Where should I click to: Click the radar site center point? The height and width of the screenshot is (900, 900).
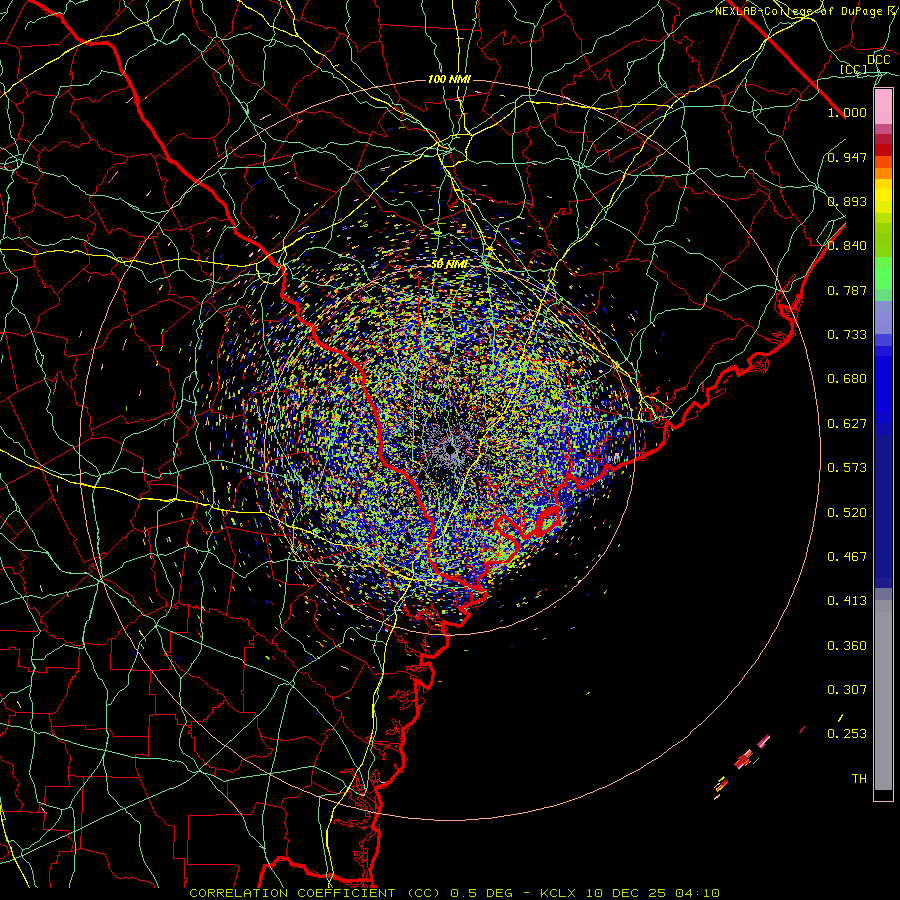point(451,450)
